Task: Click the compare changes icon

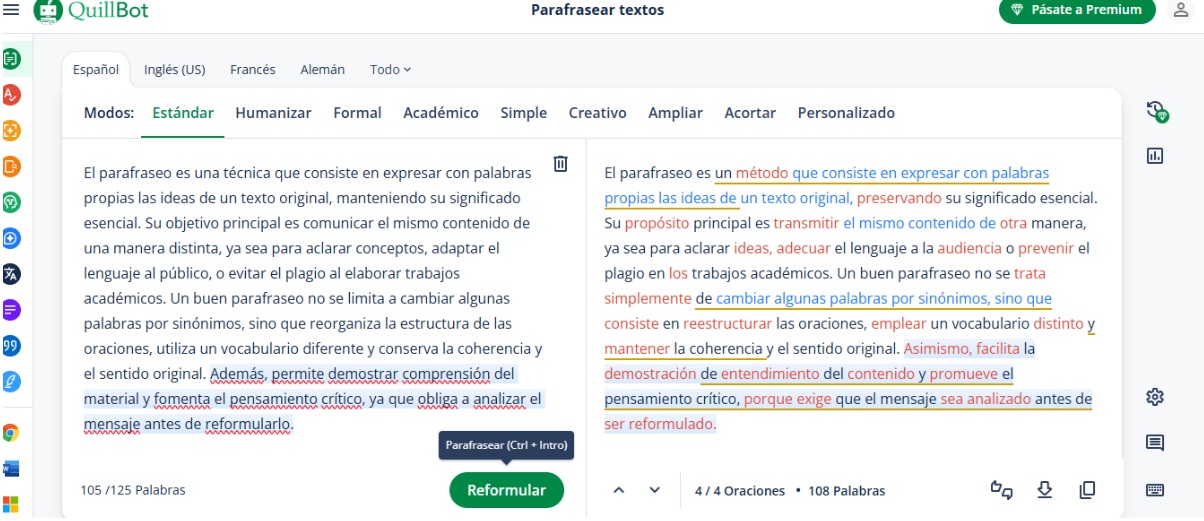Action: (1001, 489)
